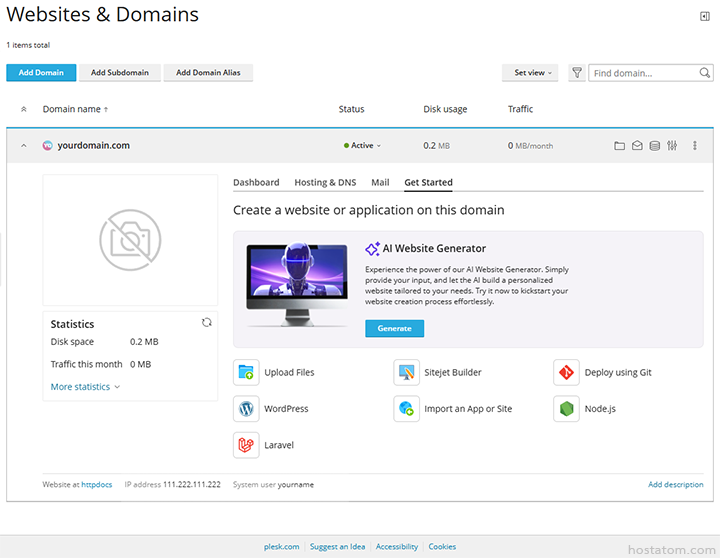Click the filter funnel icon
The height and width of the screenshot is (558, 720).
pos(577,73)
